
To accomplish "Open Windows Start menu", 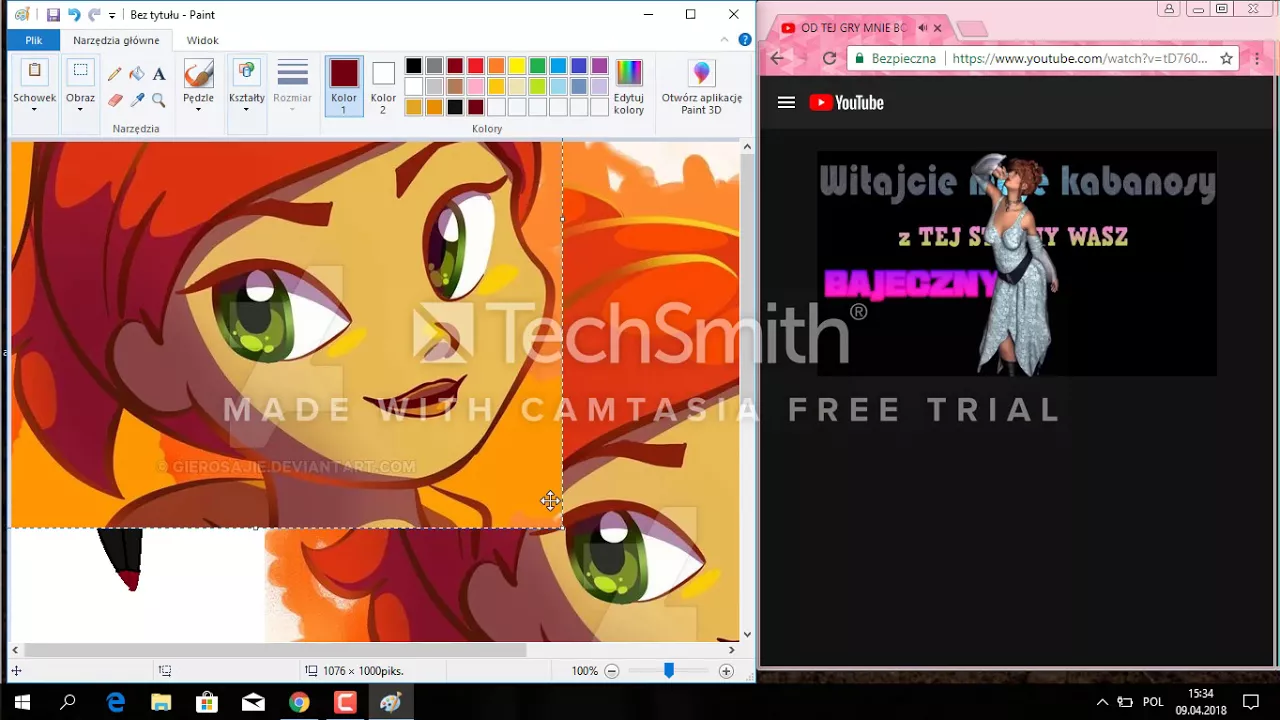I will point(22,702).
